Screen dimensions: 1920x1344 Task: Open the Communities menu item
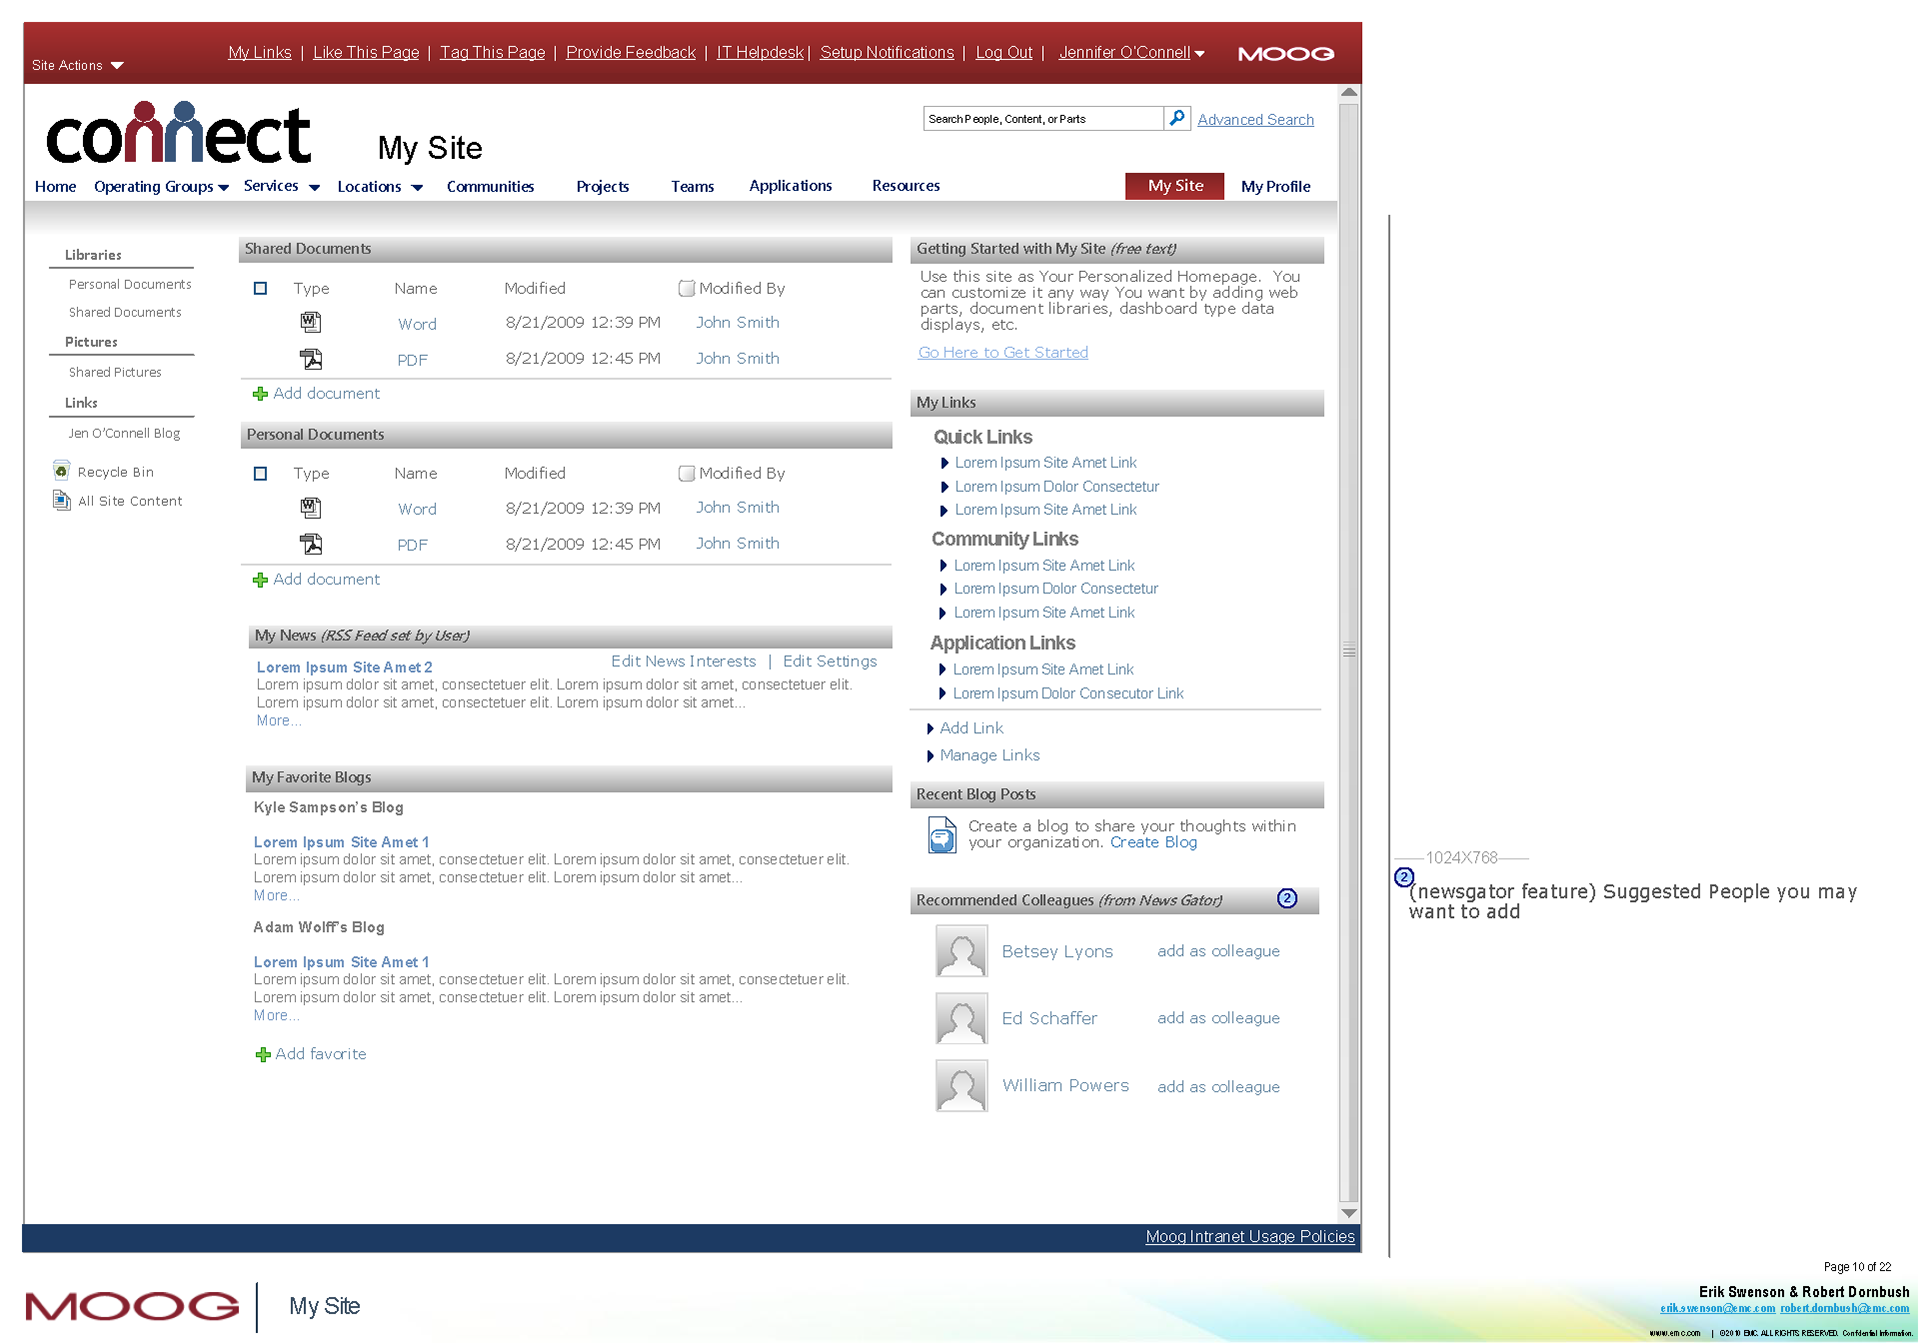click(490, 187)
